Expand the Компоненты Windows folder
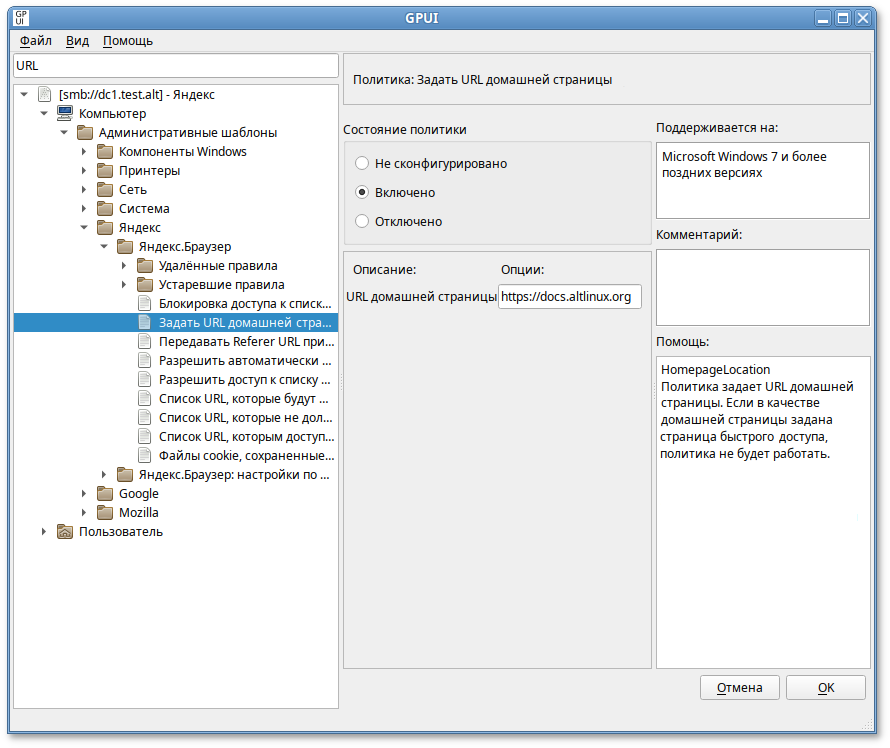Viewport: 890px width, 748px height. point(84,152)
